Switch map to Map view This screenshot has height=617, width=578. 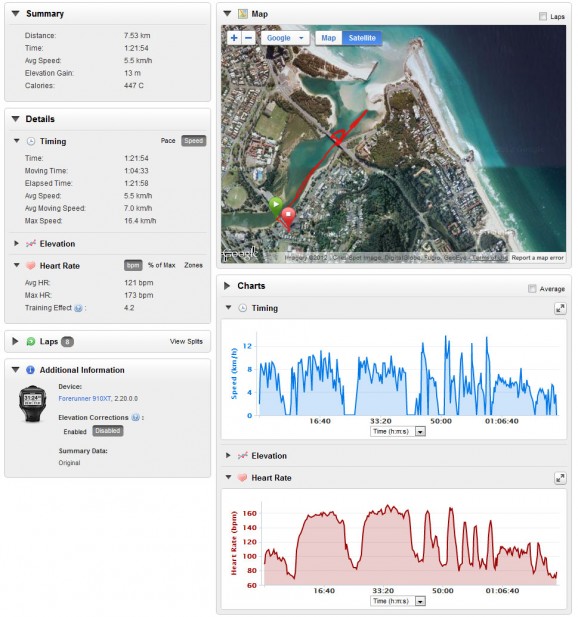click(x=329, y=38)
